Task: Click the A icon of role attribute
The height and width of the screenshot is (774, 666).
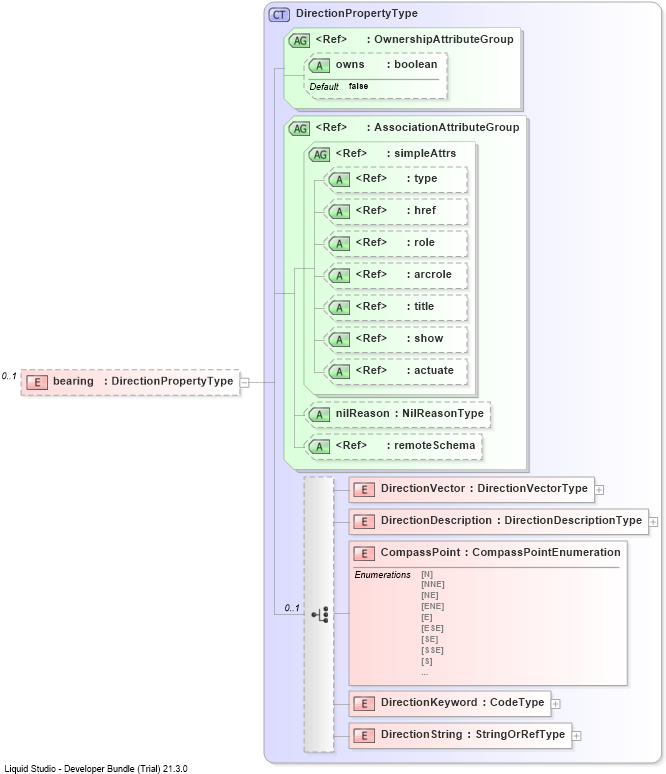Action: (339, 244)
